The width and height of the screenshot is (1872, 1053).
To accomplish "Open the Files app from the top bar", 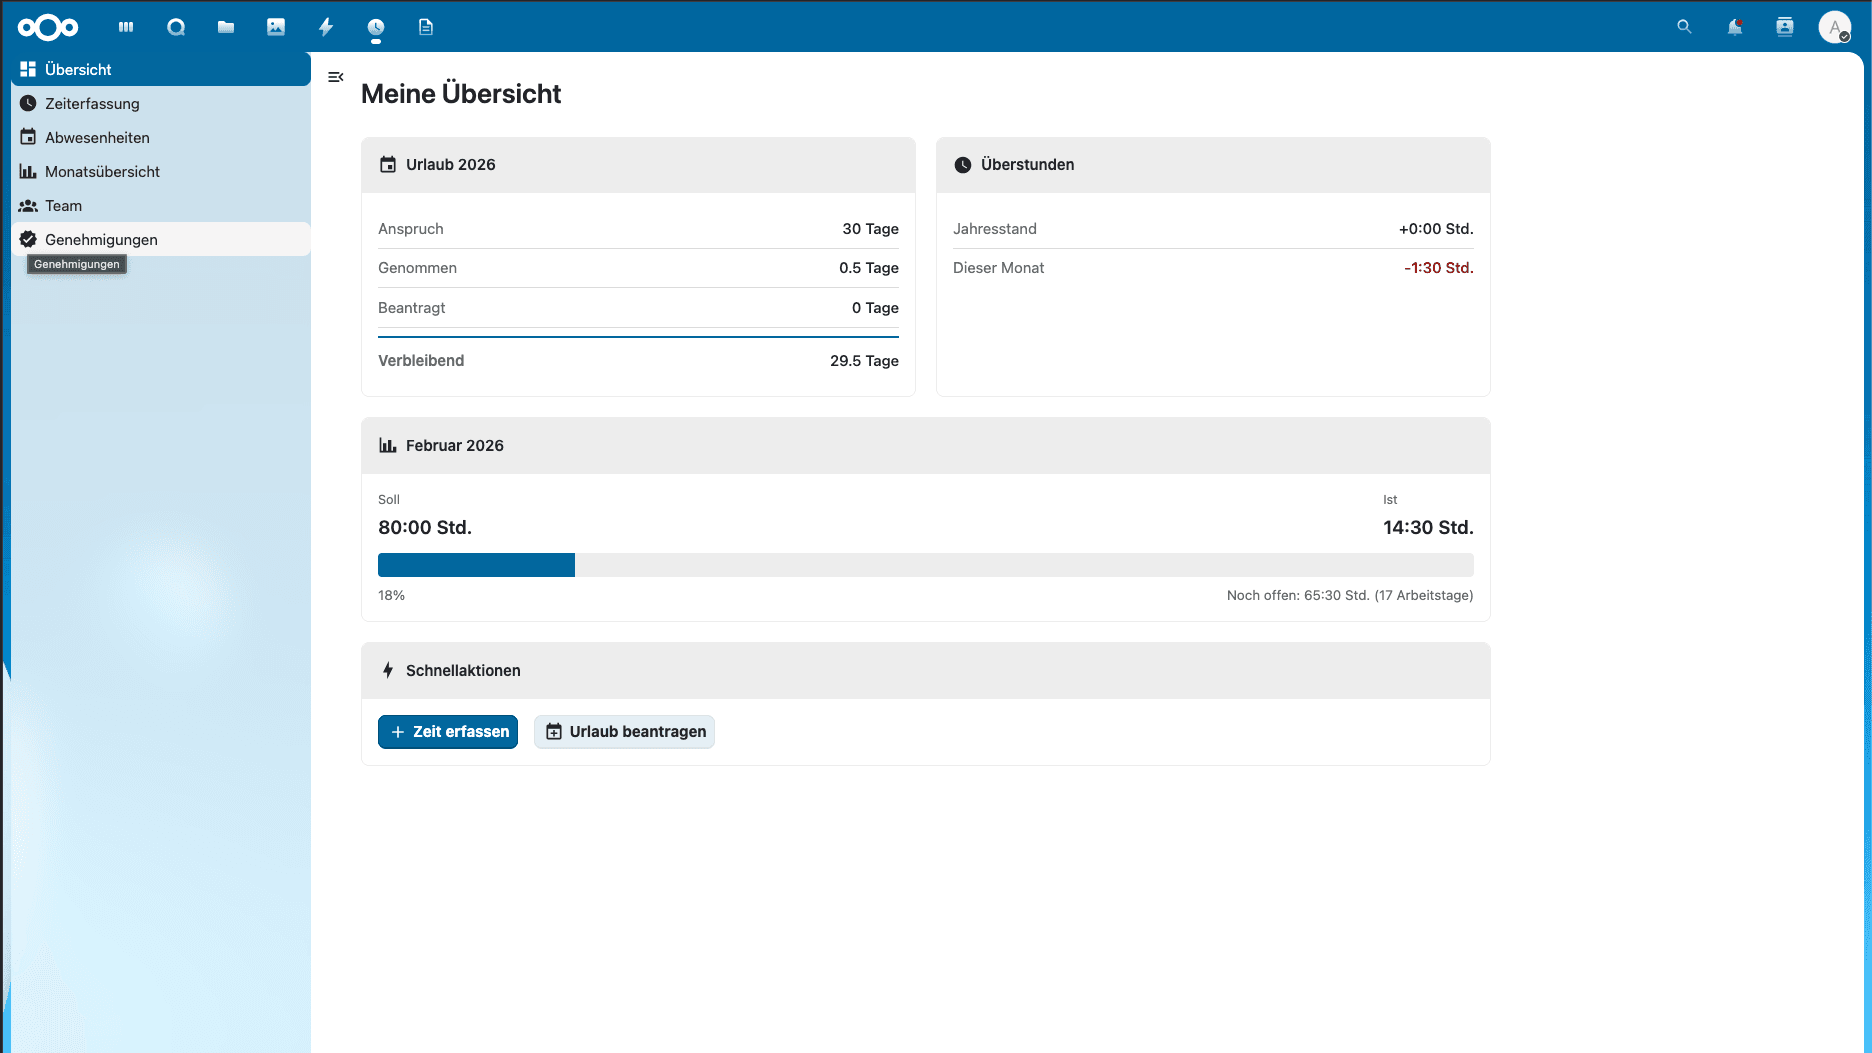I will [226, 27].
